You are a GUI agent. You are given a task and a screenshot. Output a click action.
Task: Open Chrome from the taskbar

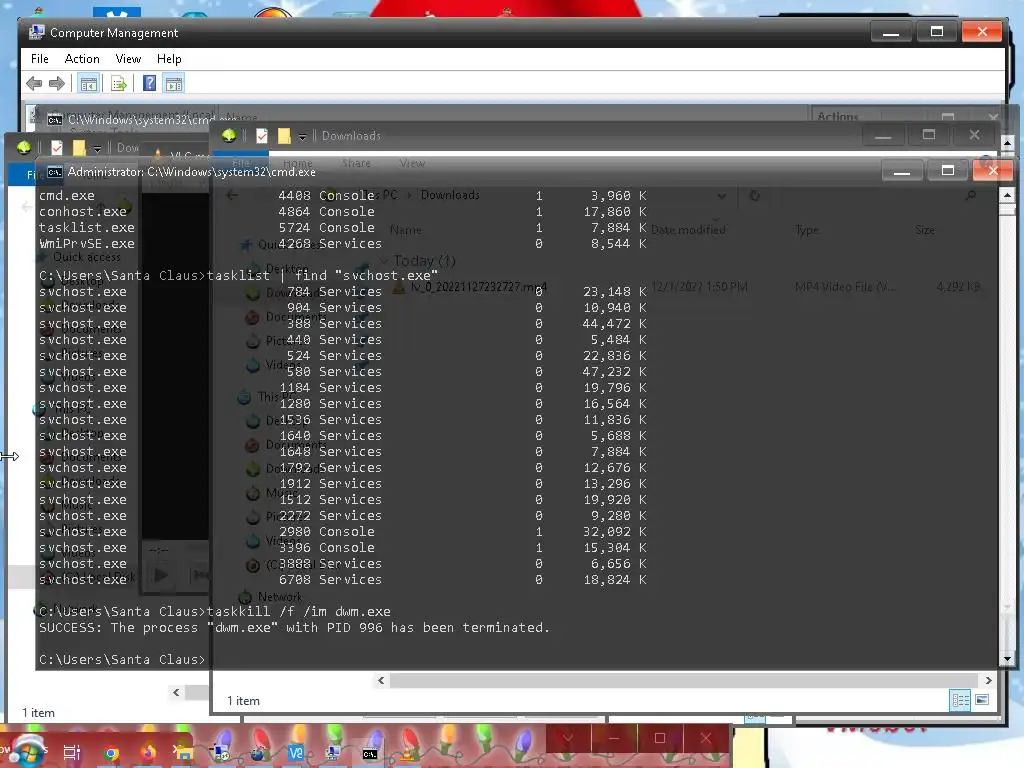pos(111,754)
